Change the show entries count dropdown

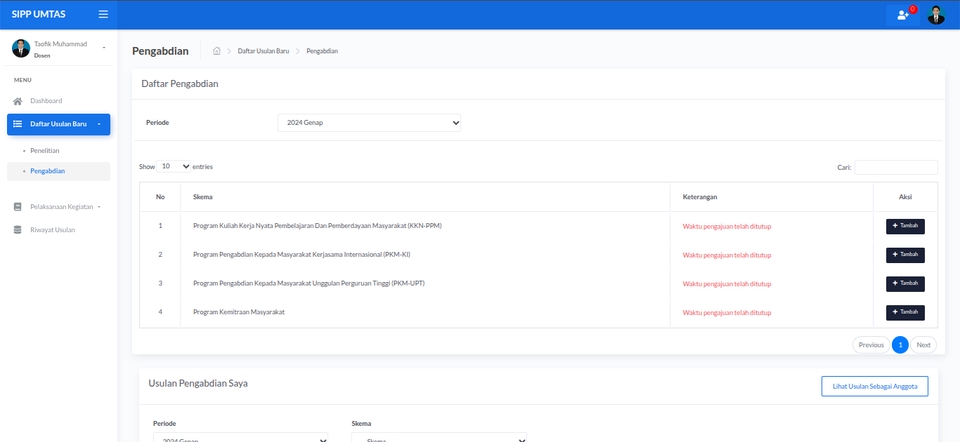(x=175, y=166)
